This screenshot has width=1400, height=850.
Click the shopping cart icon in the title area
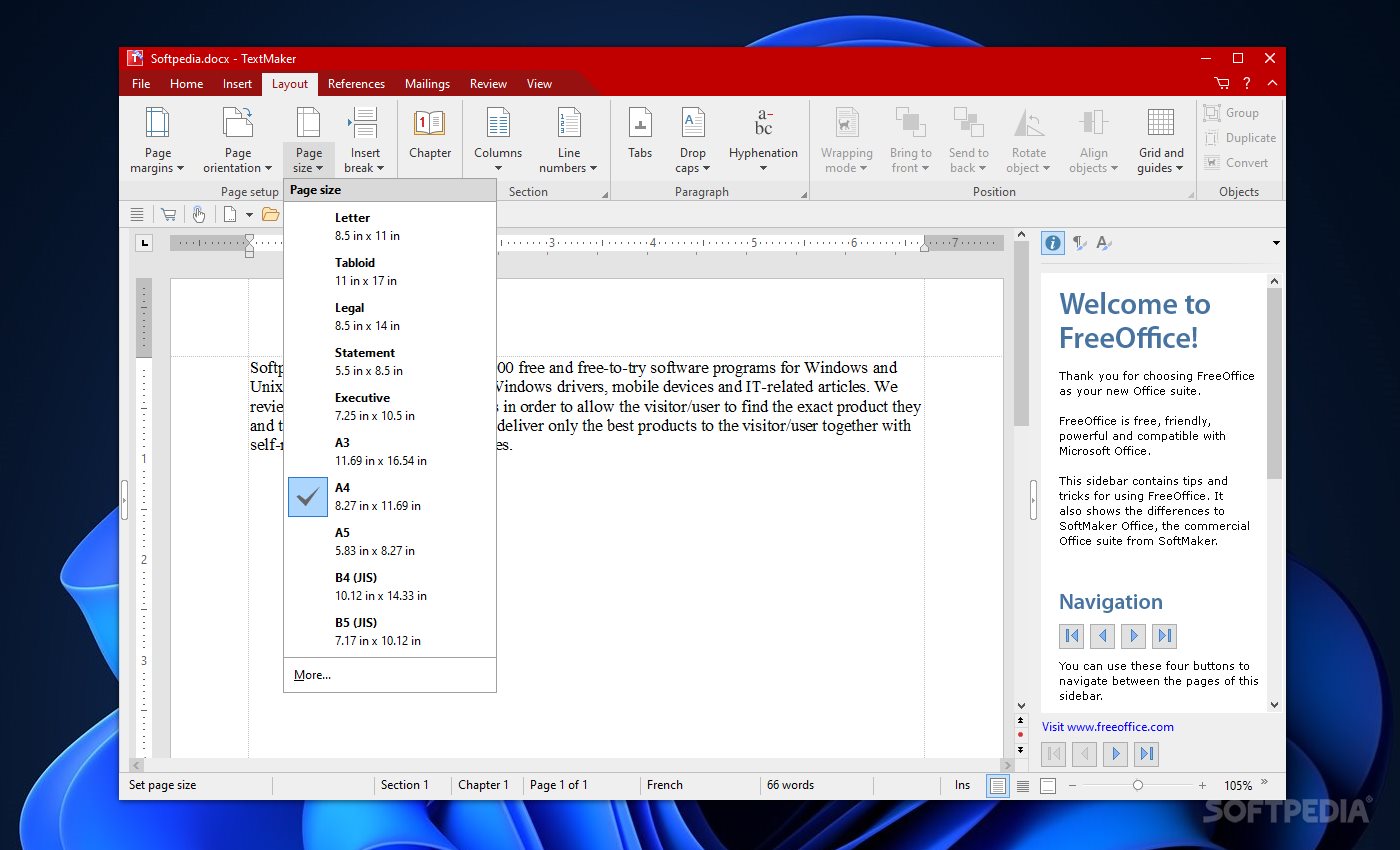[x=1222, y=84]
